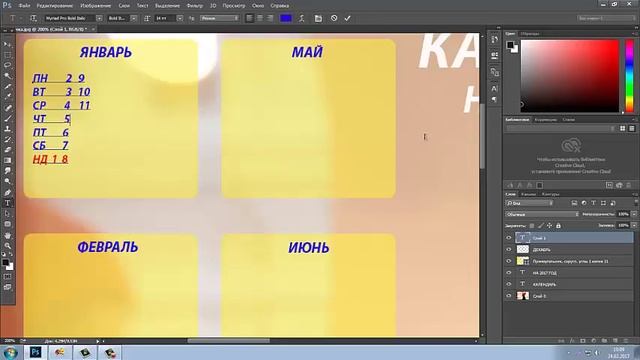Viewport: 640px width, 360px height.
Task: Open the Файл menu
Action: (24, 6)
